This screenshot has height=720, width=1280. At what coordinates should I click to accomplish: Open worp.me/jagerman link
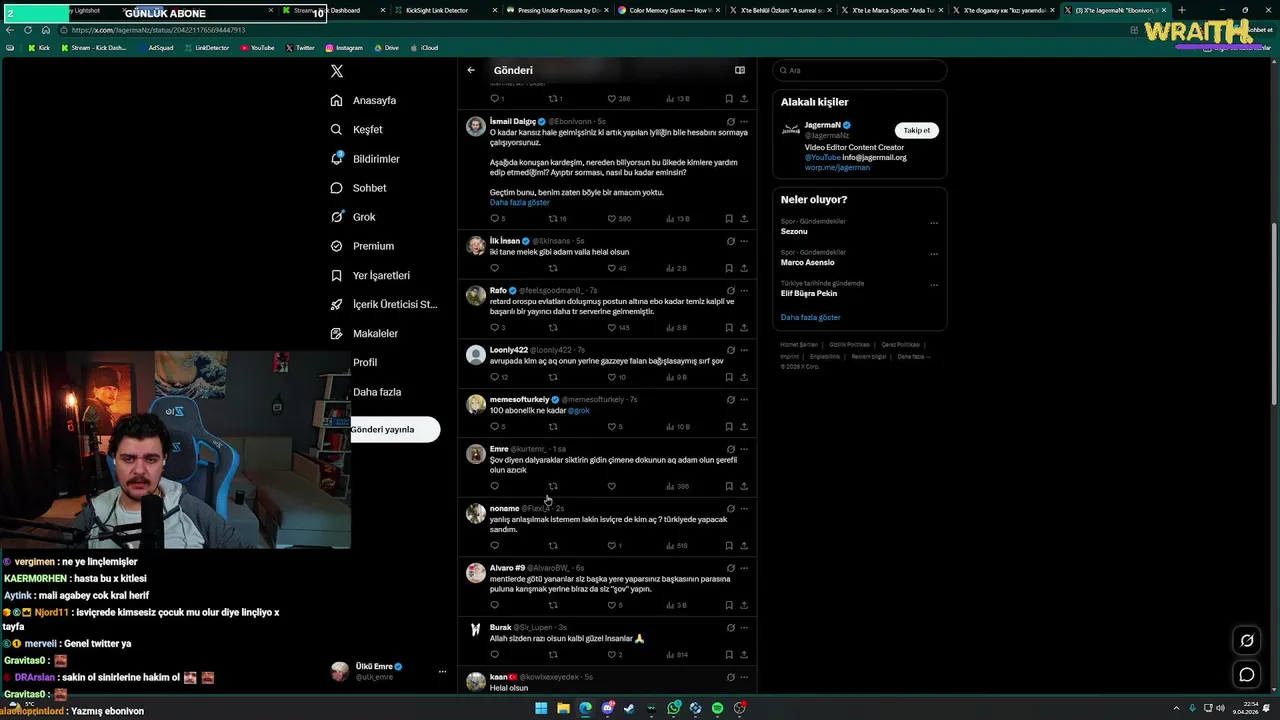tap(837, 168)
